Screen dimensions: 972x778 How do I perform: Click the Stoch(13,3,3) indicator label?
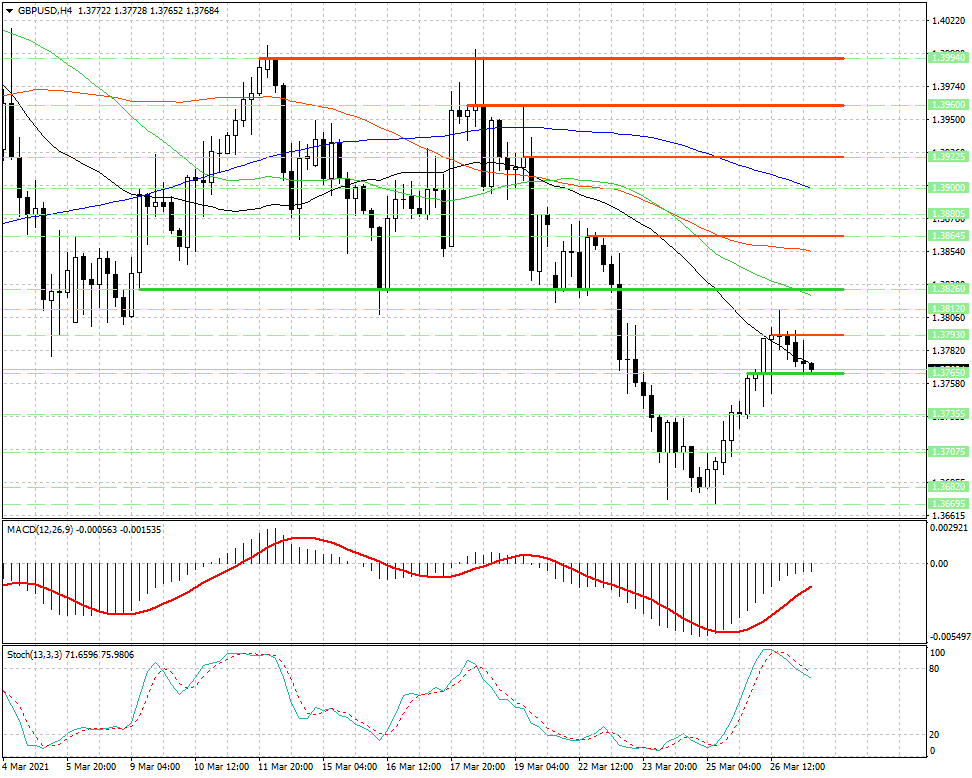[34, 655]
